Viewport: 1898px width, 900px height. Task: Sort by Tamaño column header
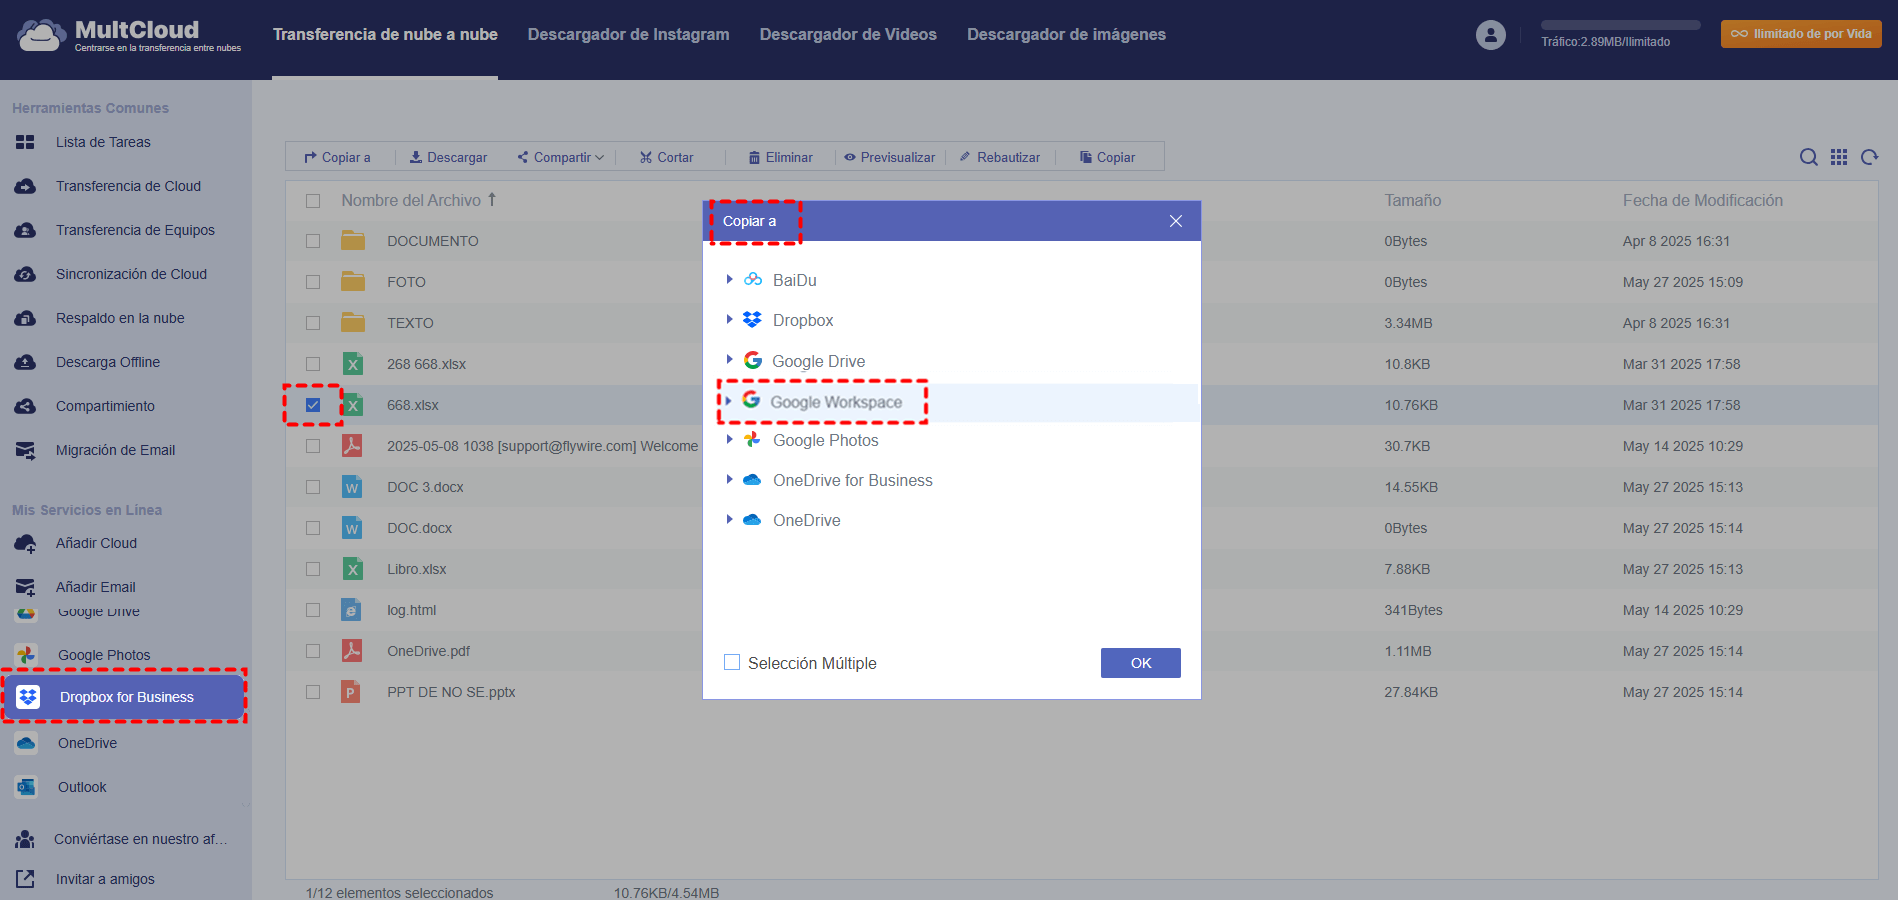pyautogui.click(x=1413, y=200)
